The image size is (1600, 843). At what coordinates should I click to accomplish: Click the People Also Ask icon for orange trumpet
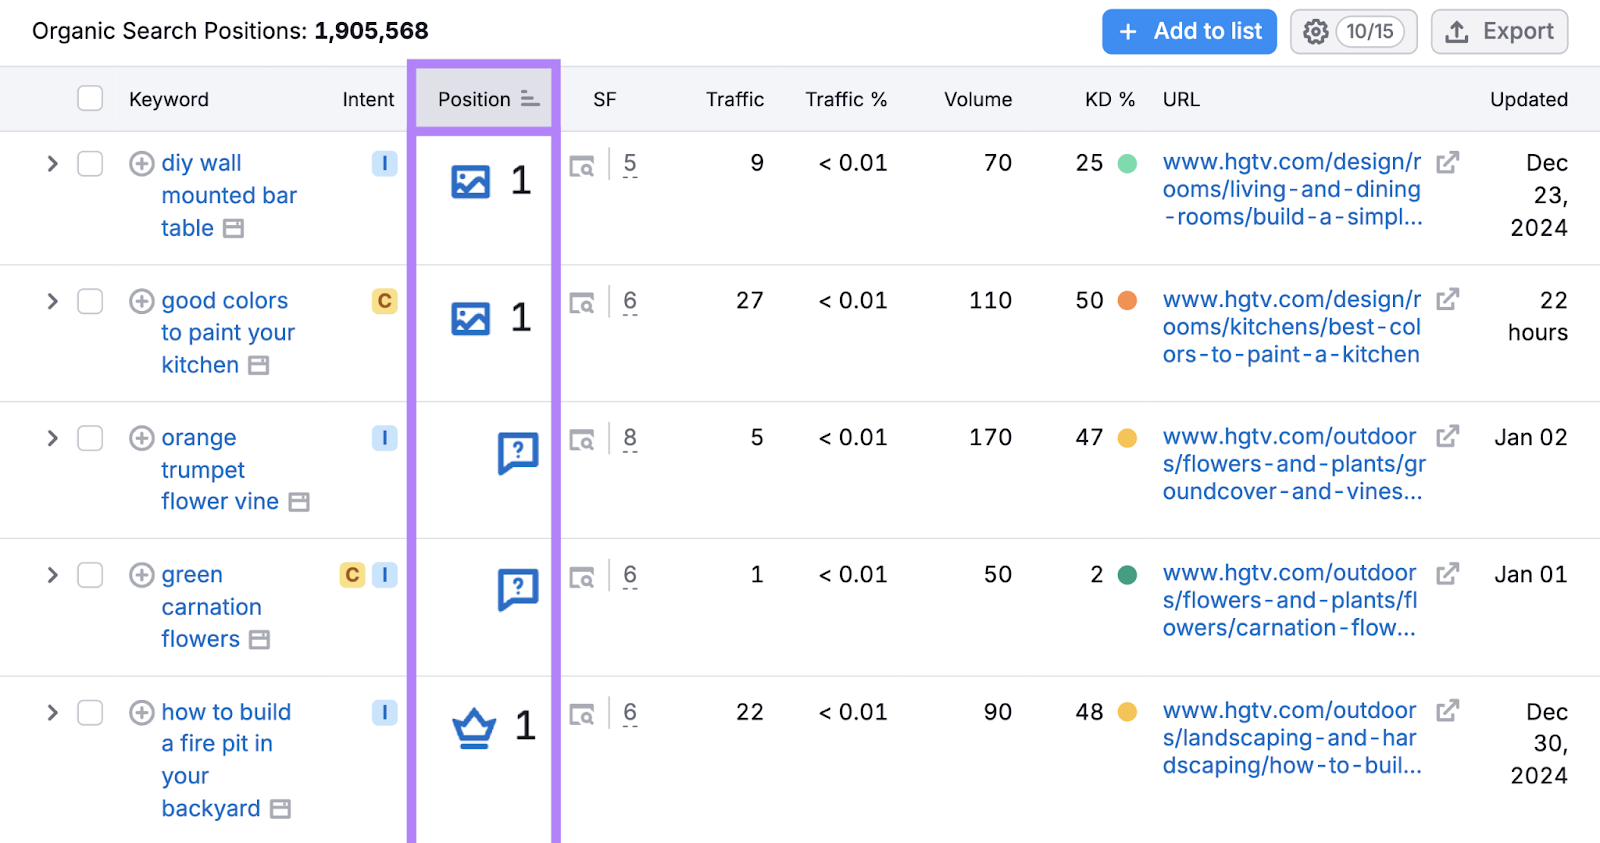[518, 453]
